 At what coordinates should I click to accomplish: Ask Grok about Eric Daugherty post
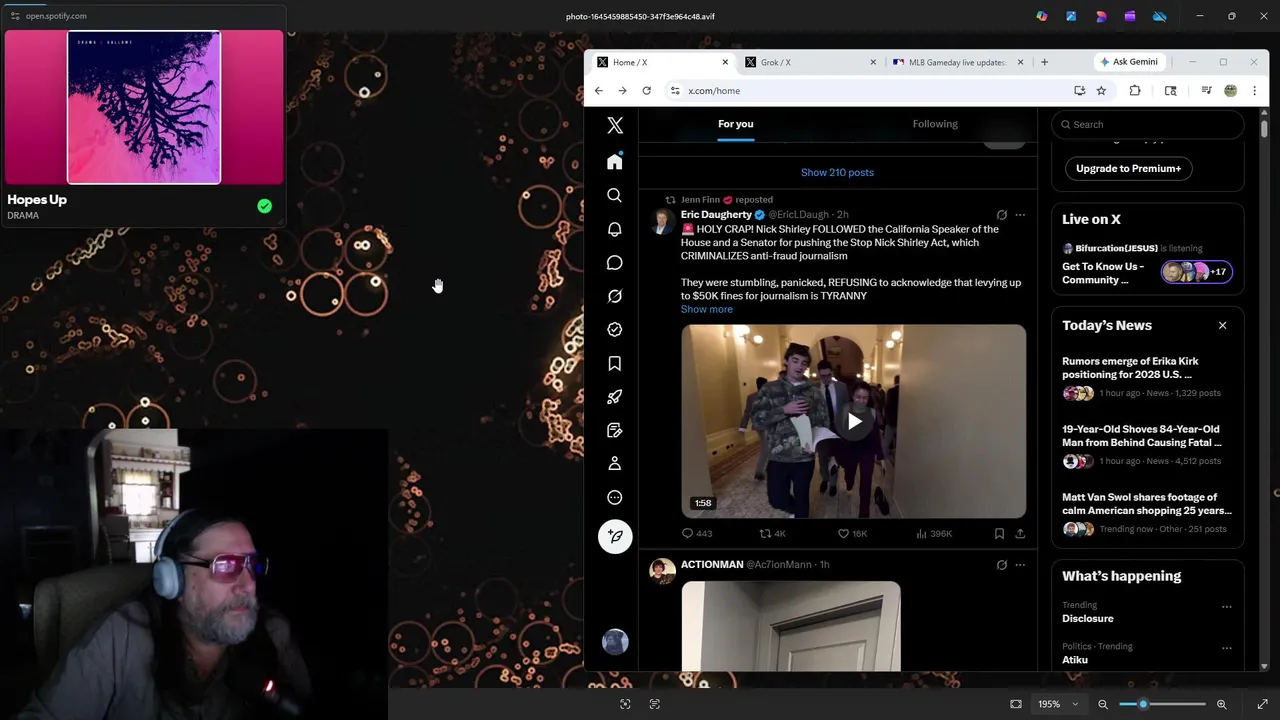[1001, 215]
